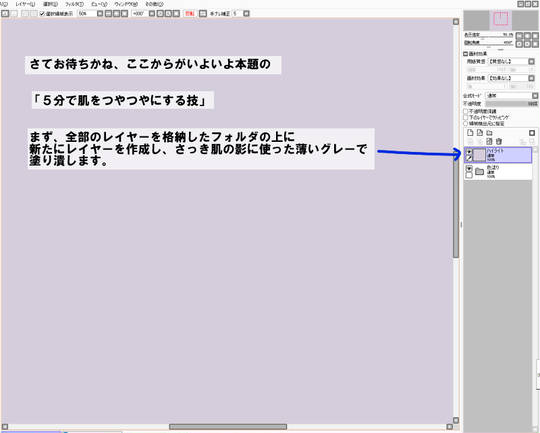Enable the 不透明度保護 checkbox
This screenshot has width=540, height=433.
click(x=465, y=111)
